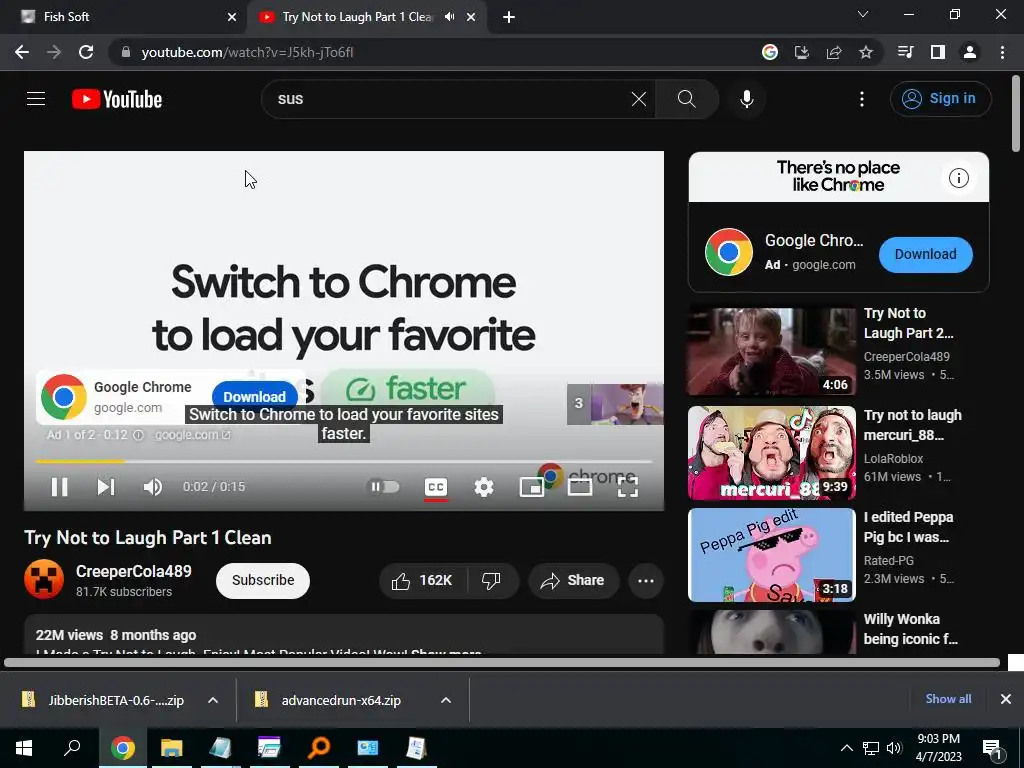Click Sign in button
Image resolution: width=1024 pixels, height=768 pixels.
coord(940,99)
